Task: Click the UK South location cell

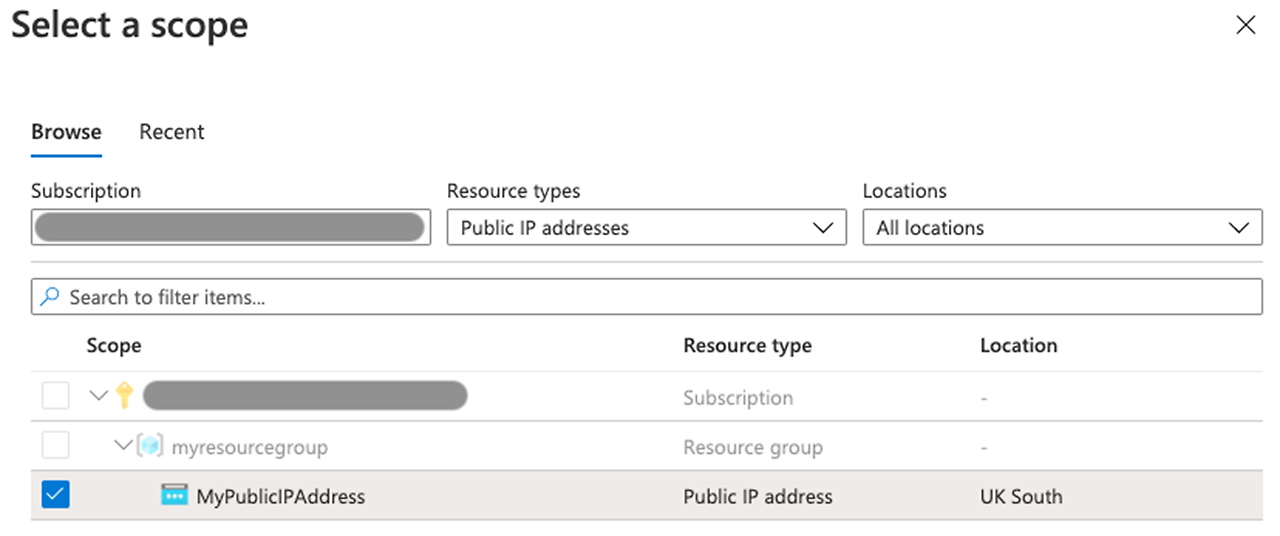Action: [x=1021, y=496]
